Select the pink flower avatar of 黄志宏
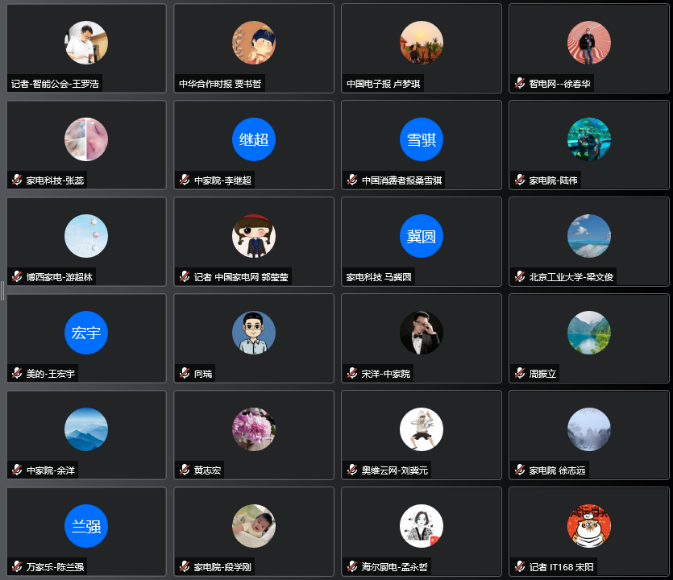 click(x=254, y=429)
